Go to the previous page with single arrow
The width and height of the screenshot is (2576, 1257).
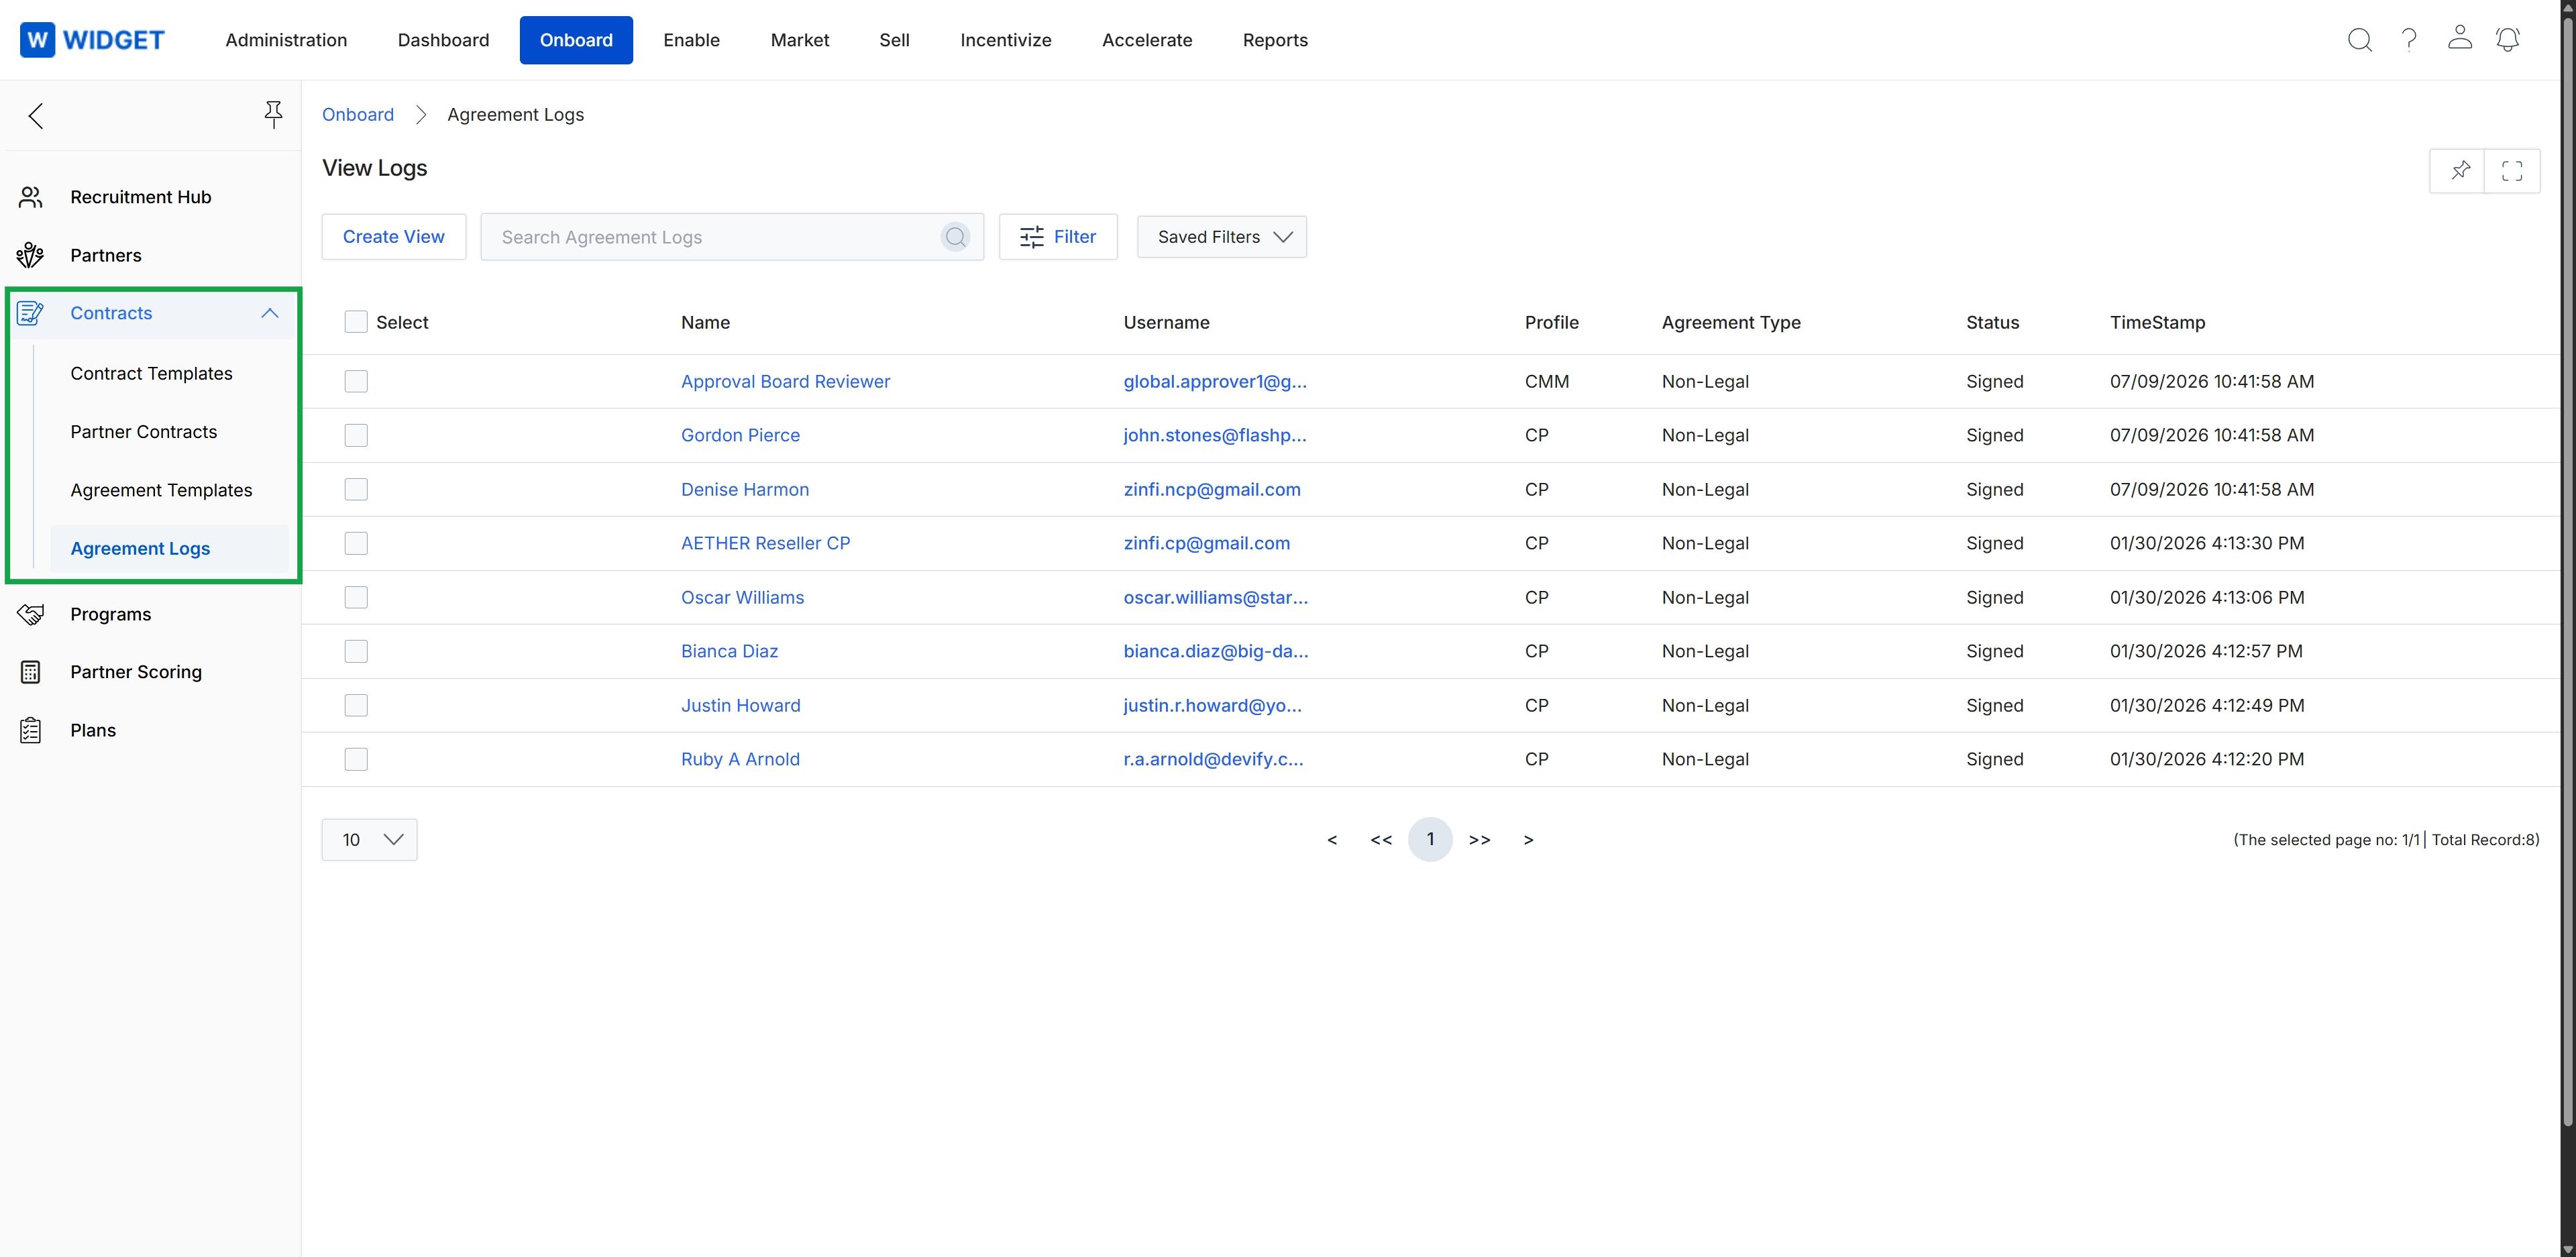(x=1332, y=840)
